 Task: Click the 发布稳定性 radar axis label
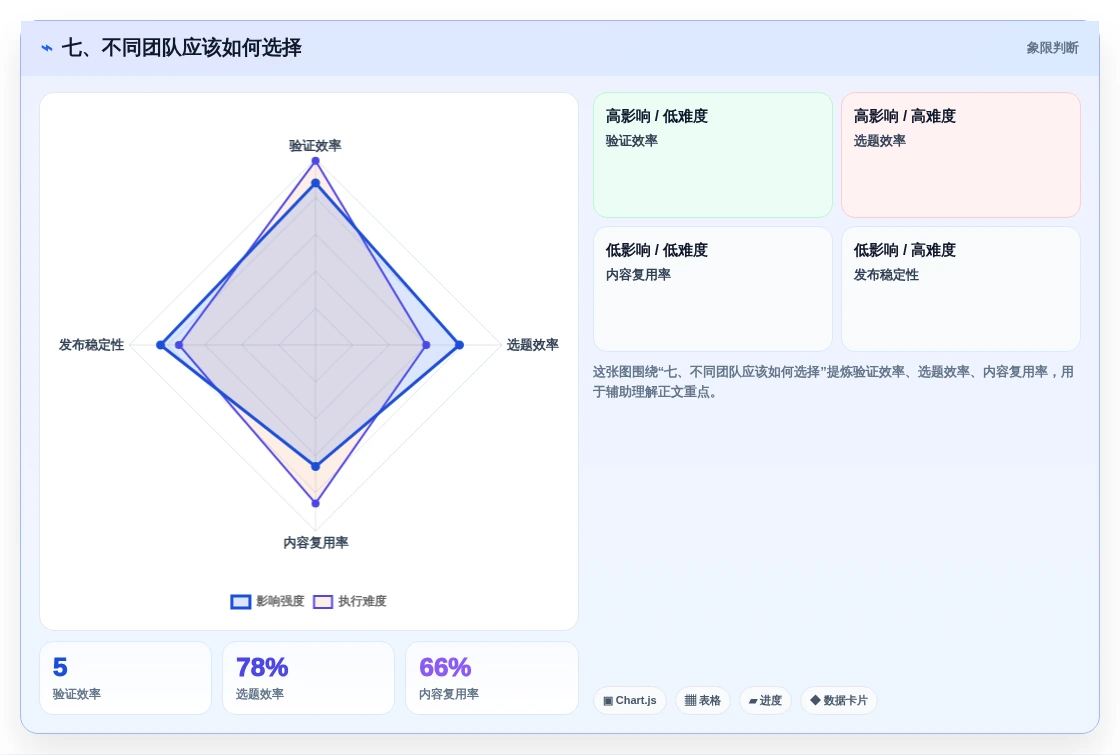pos(91,345)
